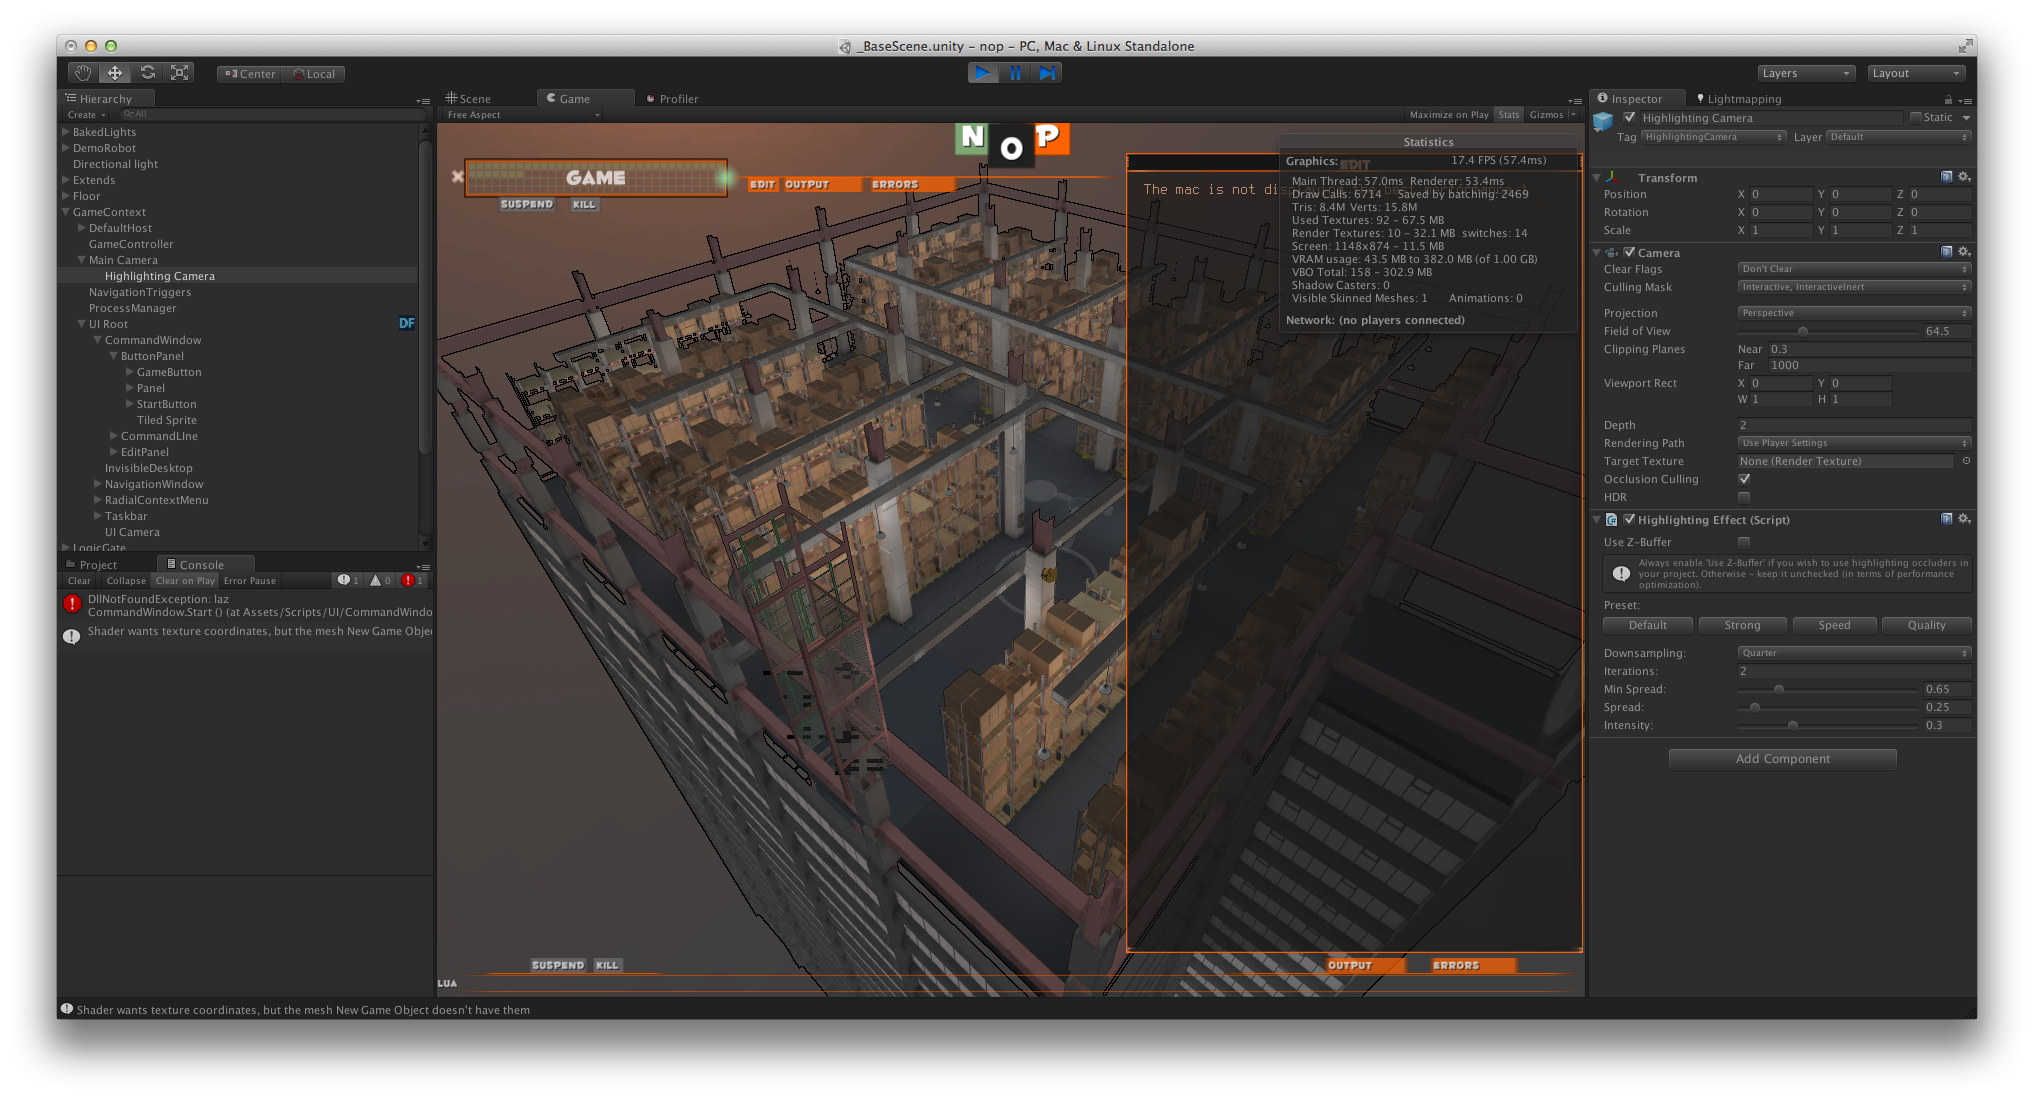Toggle the Static checkbox
The height and width of the screenshot is (1098, 2034).
click(1916, 118)
